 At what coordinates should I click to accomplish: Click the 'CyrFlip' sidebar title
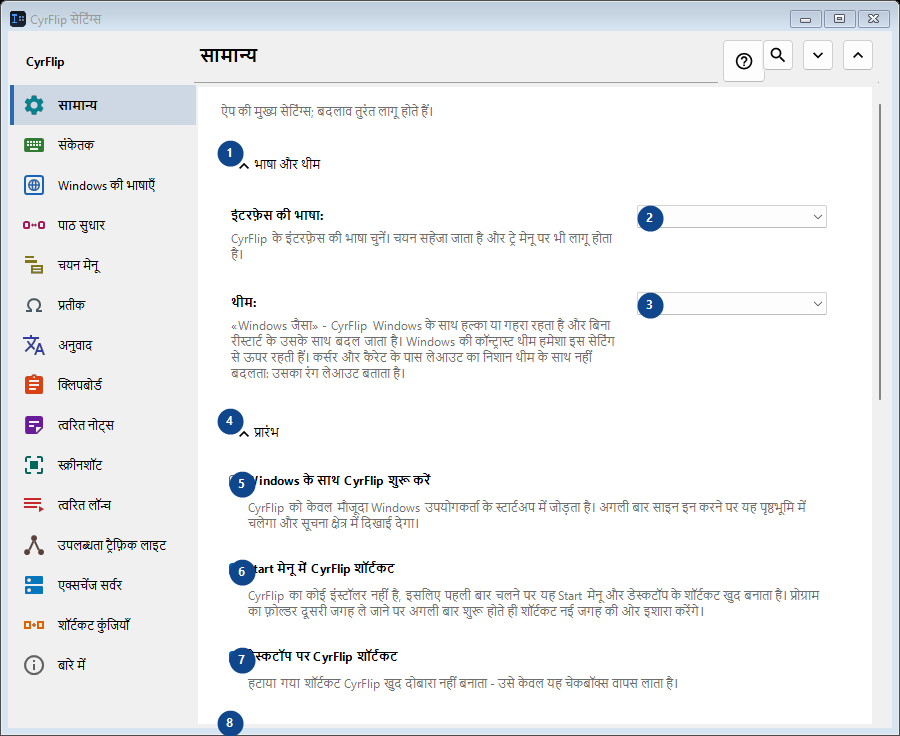45,62
